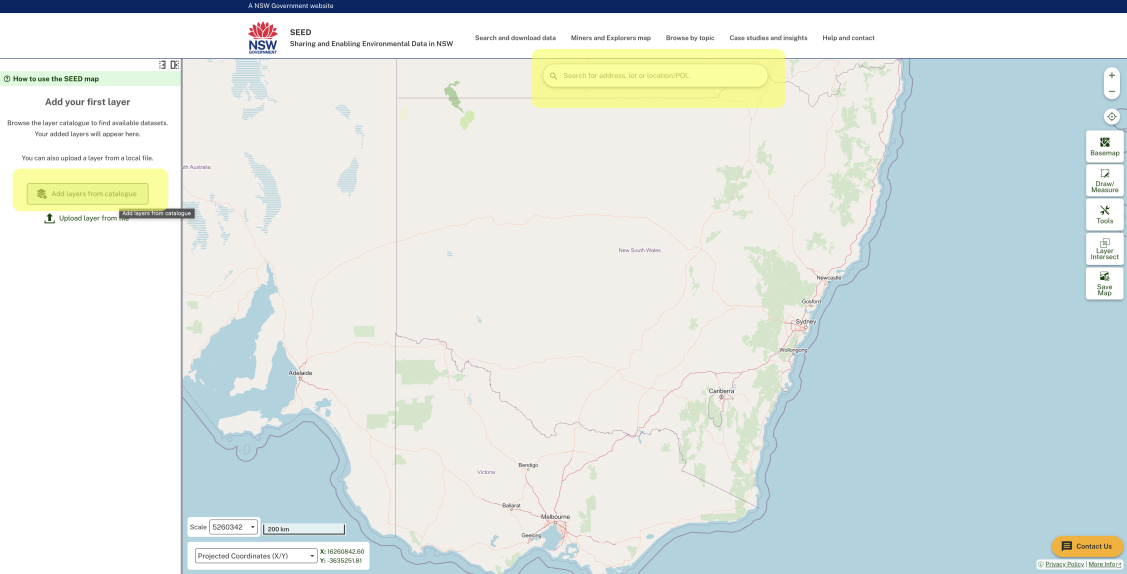Screen dimensions: 1127x574
Task: Click the left panel dock icon
Action: tap(162, 65)
